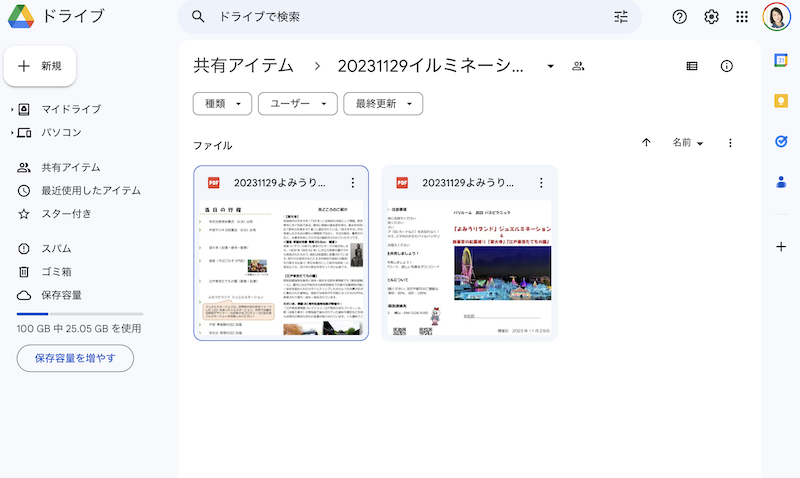The height and width of the screenshot is (478, 800).
Task: Open Google Keep in side panel
Action: 781,101
